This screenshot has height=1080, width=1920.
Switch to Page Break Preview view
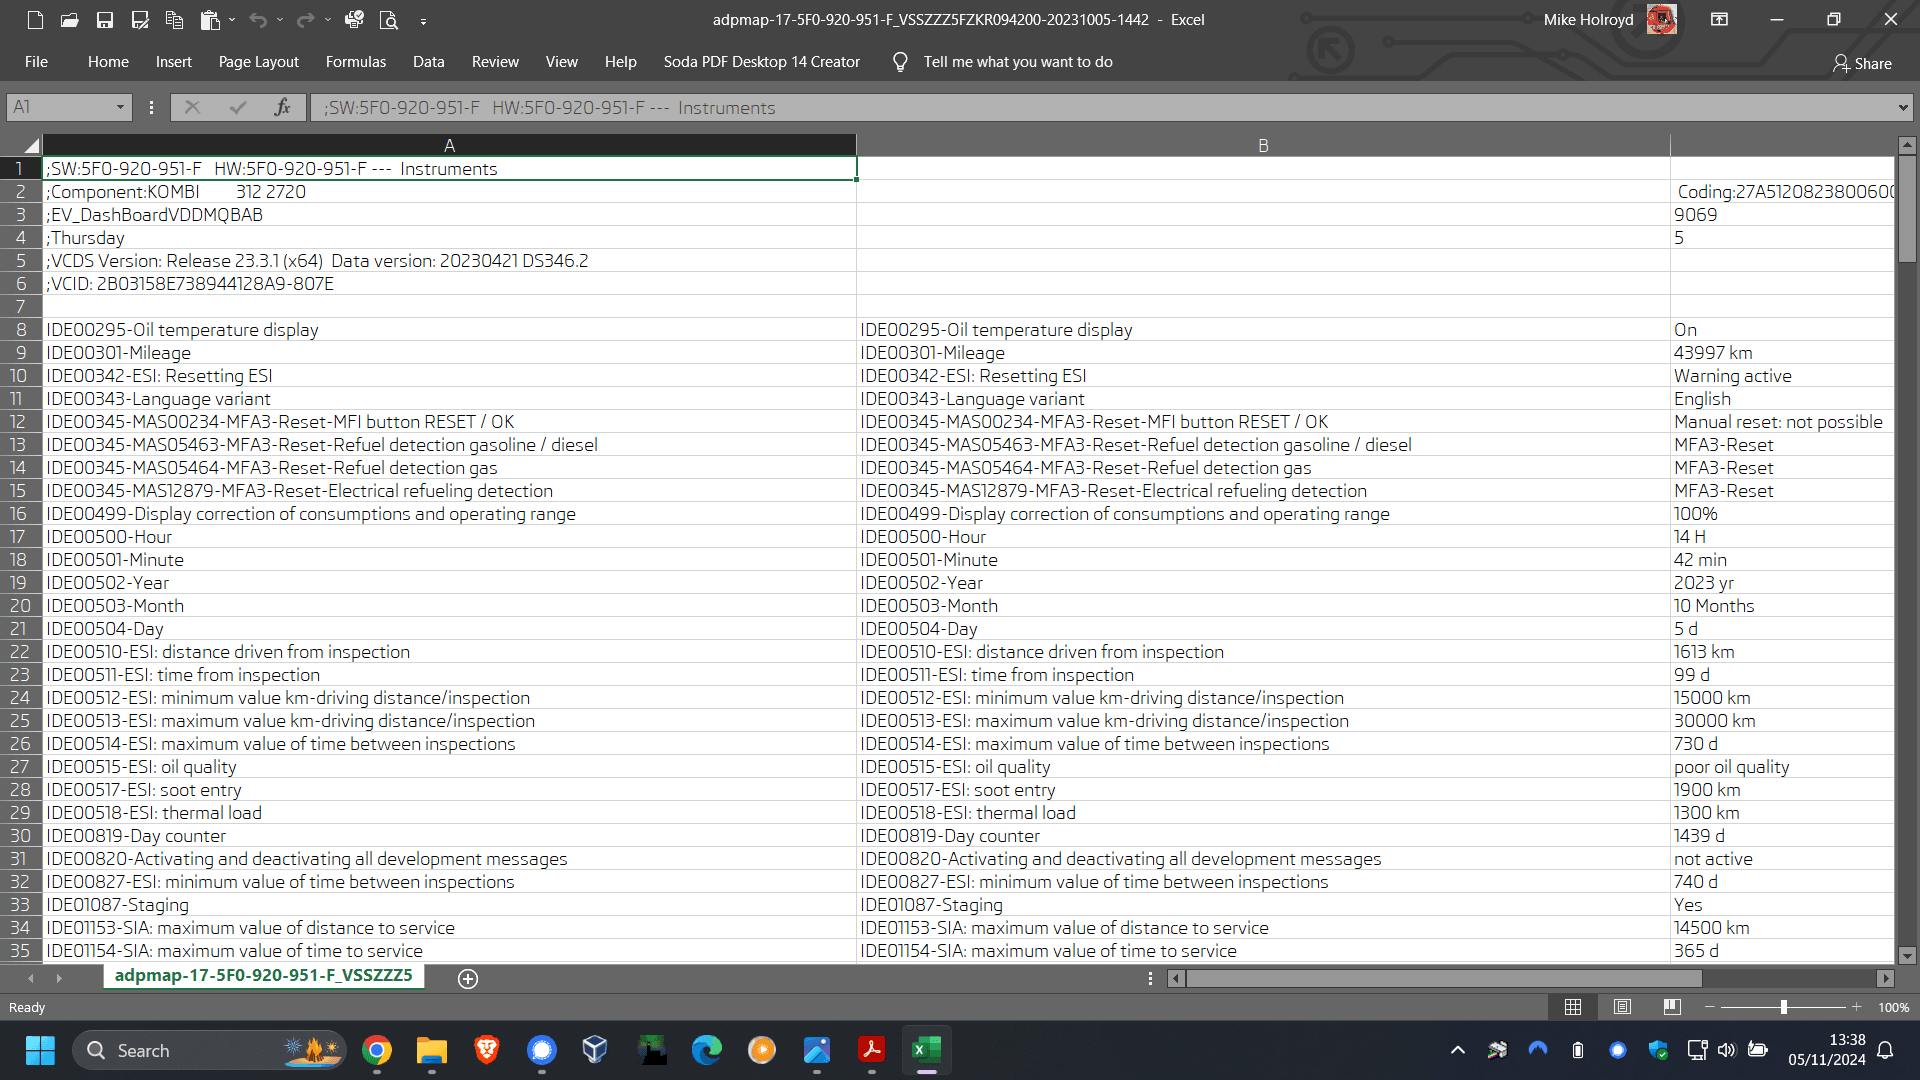(1672, 1007)
